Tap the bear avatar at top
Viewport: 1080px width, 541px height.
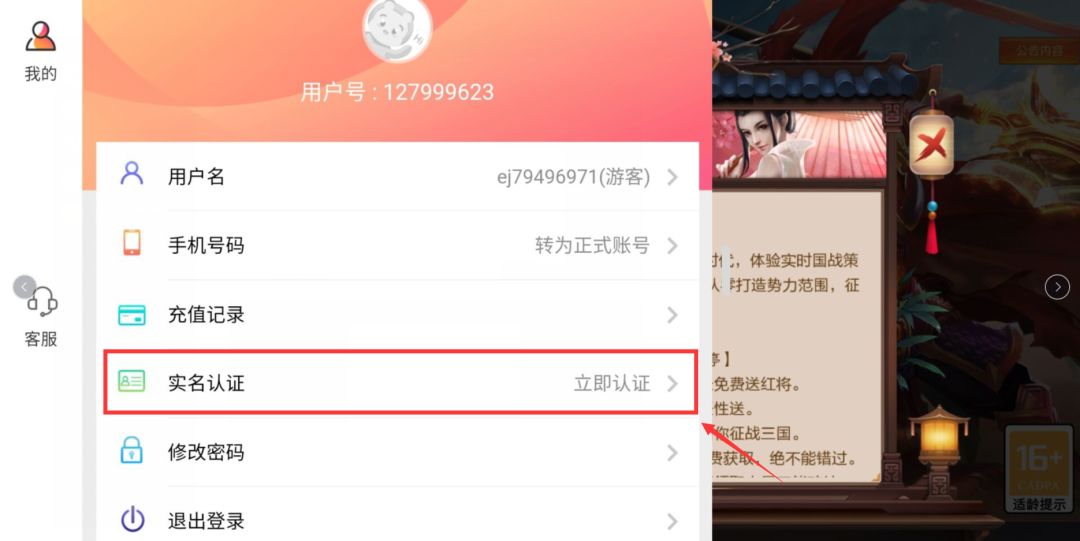coord(397,30)
